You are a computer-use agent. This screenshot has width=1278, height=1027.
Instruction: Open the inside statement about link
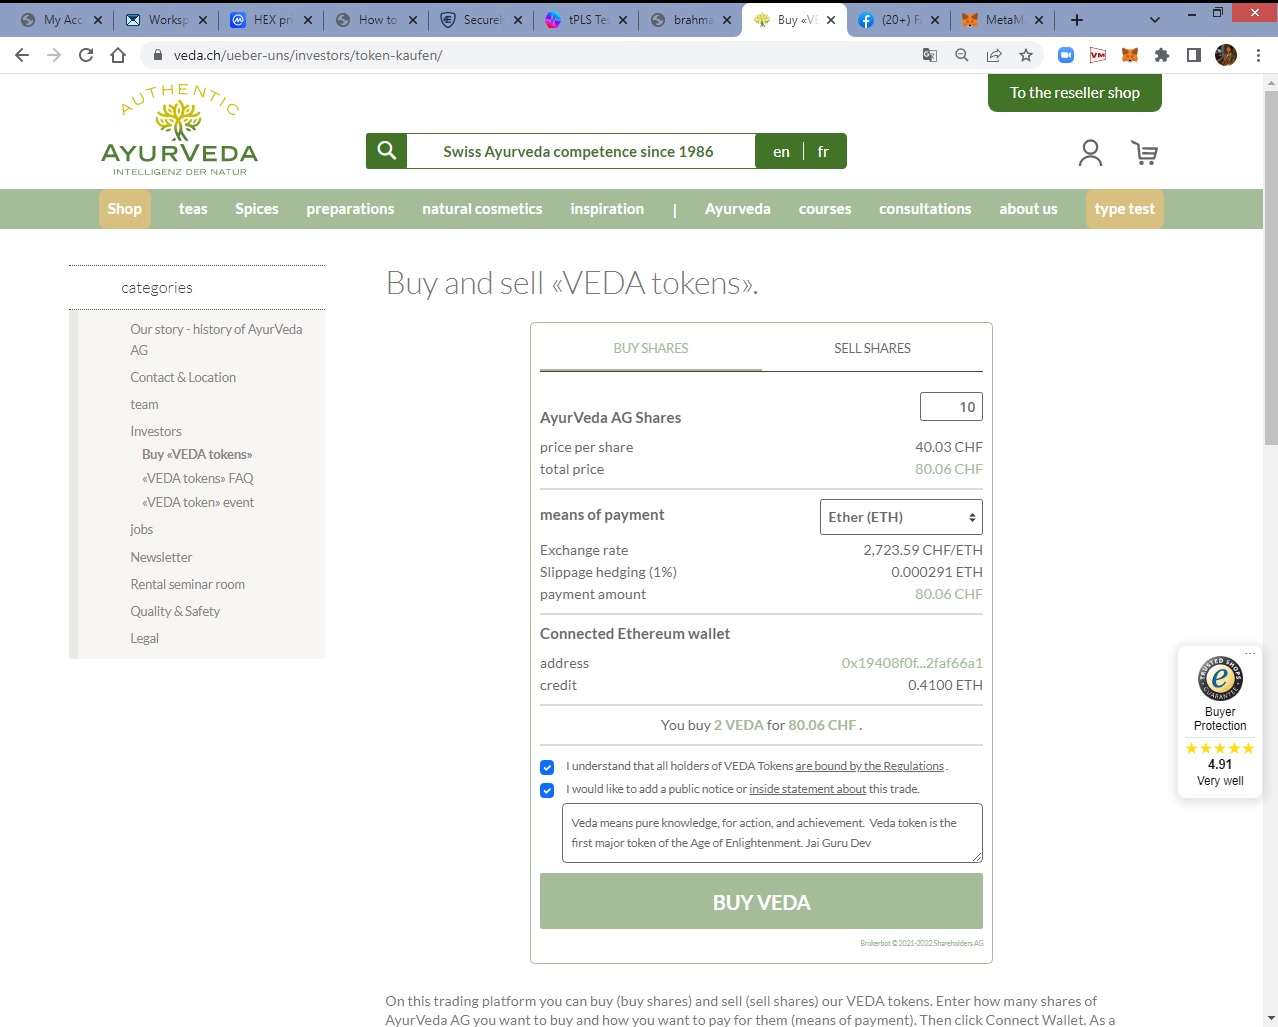tap(807, 789)
